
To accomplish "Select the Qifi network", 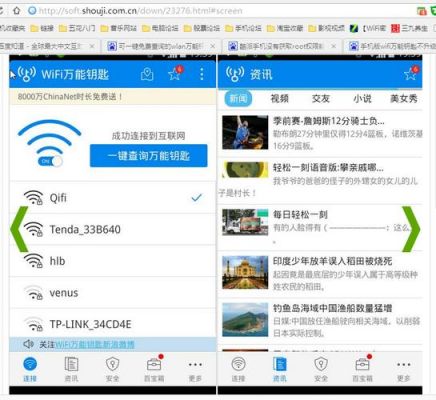I will 112,198.
